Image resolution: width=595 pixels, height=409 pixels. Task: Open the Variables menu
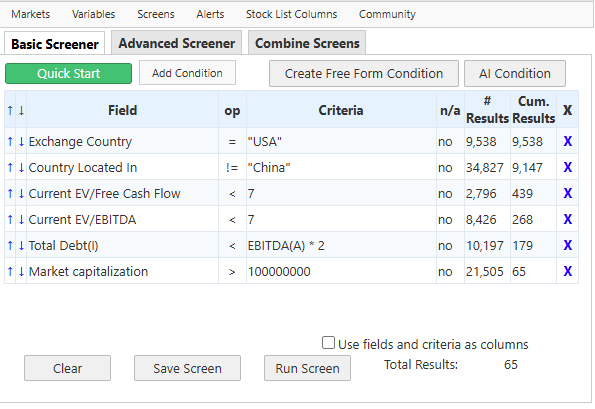point(93,14)
